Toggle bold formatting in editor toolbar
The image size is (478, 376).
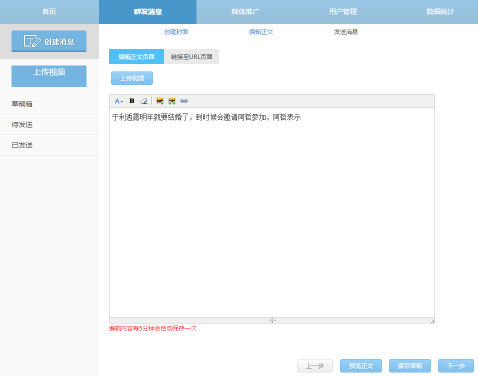[x=132, y=101]
